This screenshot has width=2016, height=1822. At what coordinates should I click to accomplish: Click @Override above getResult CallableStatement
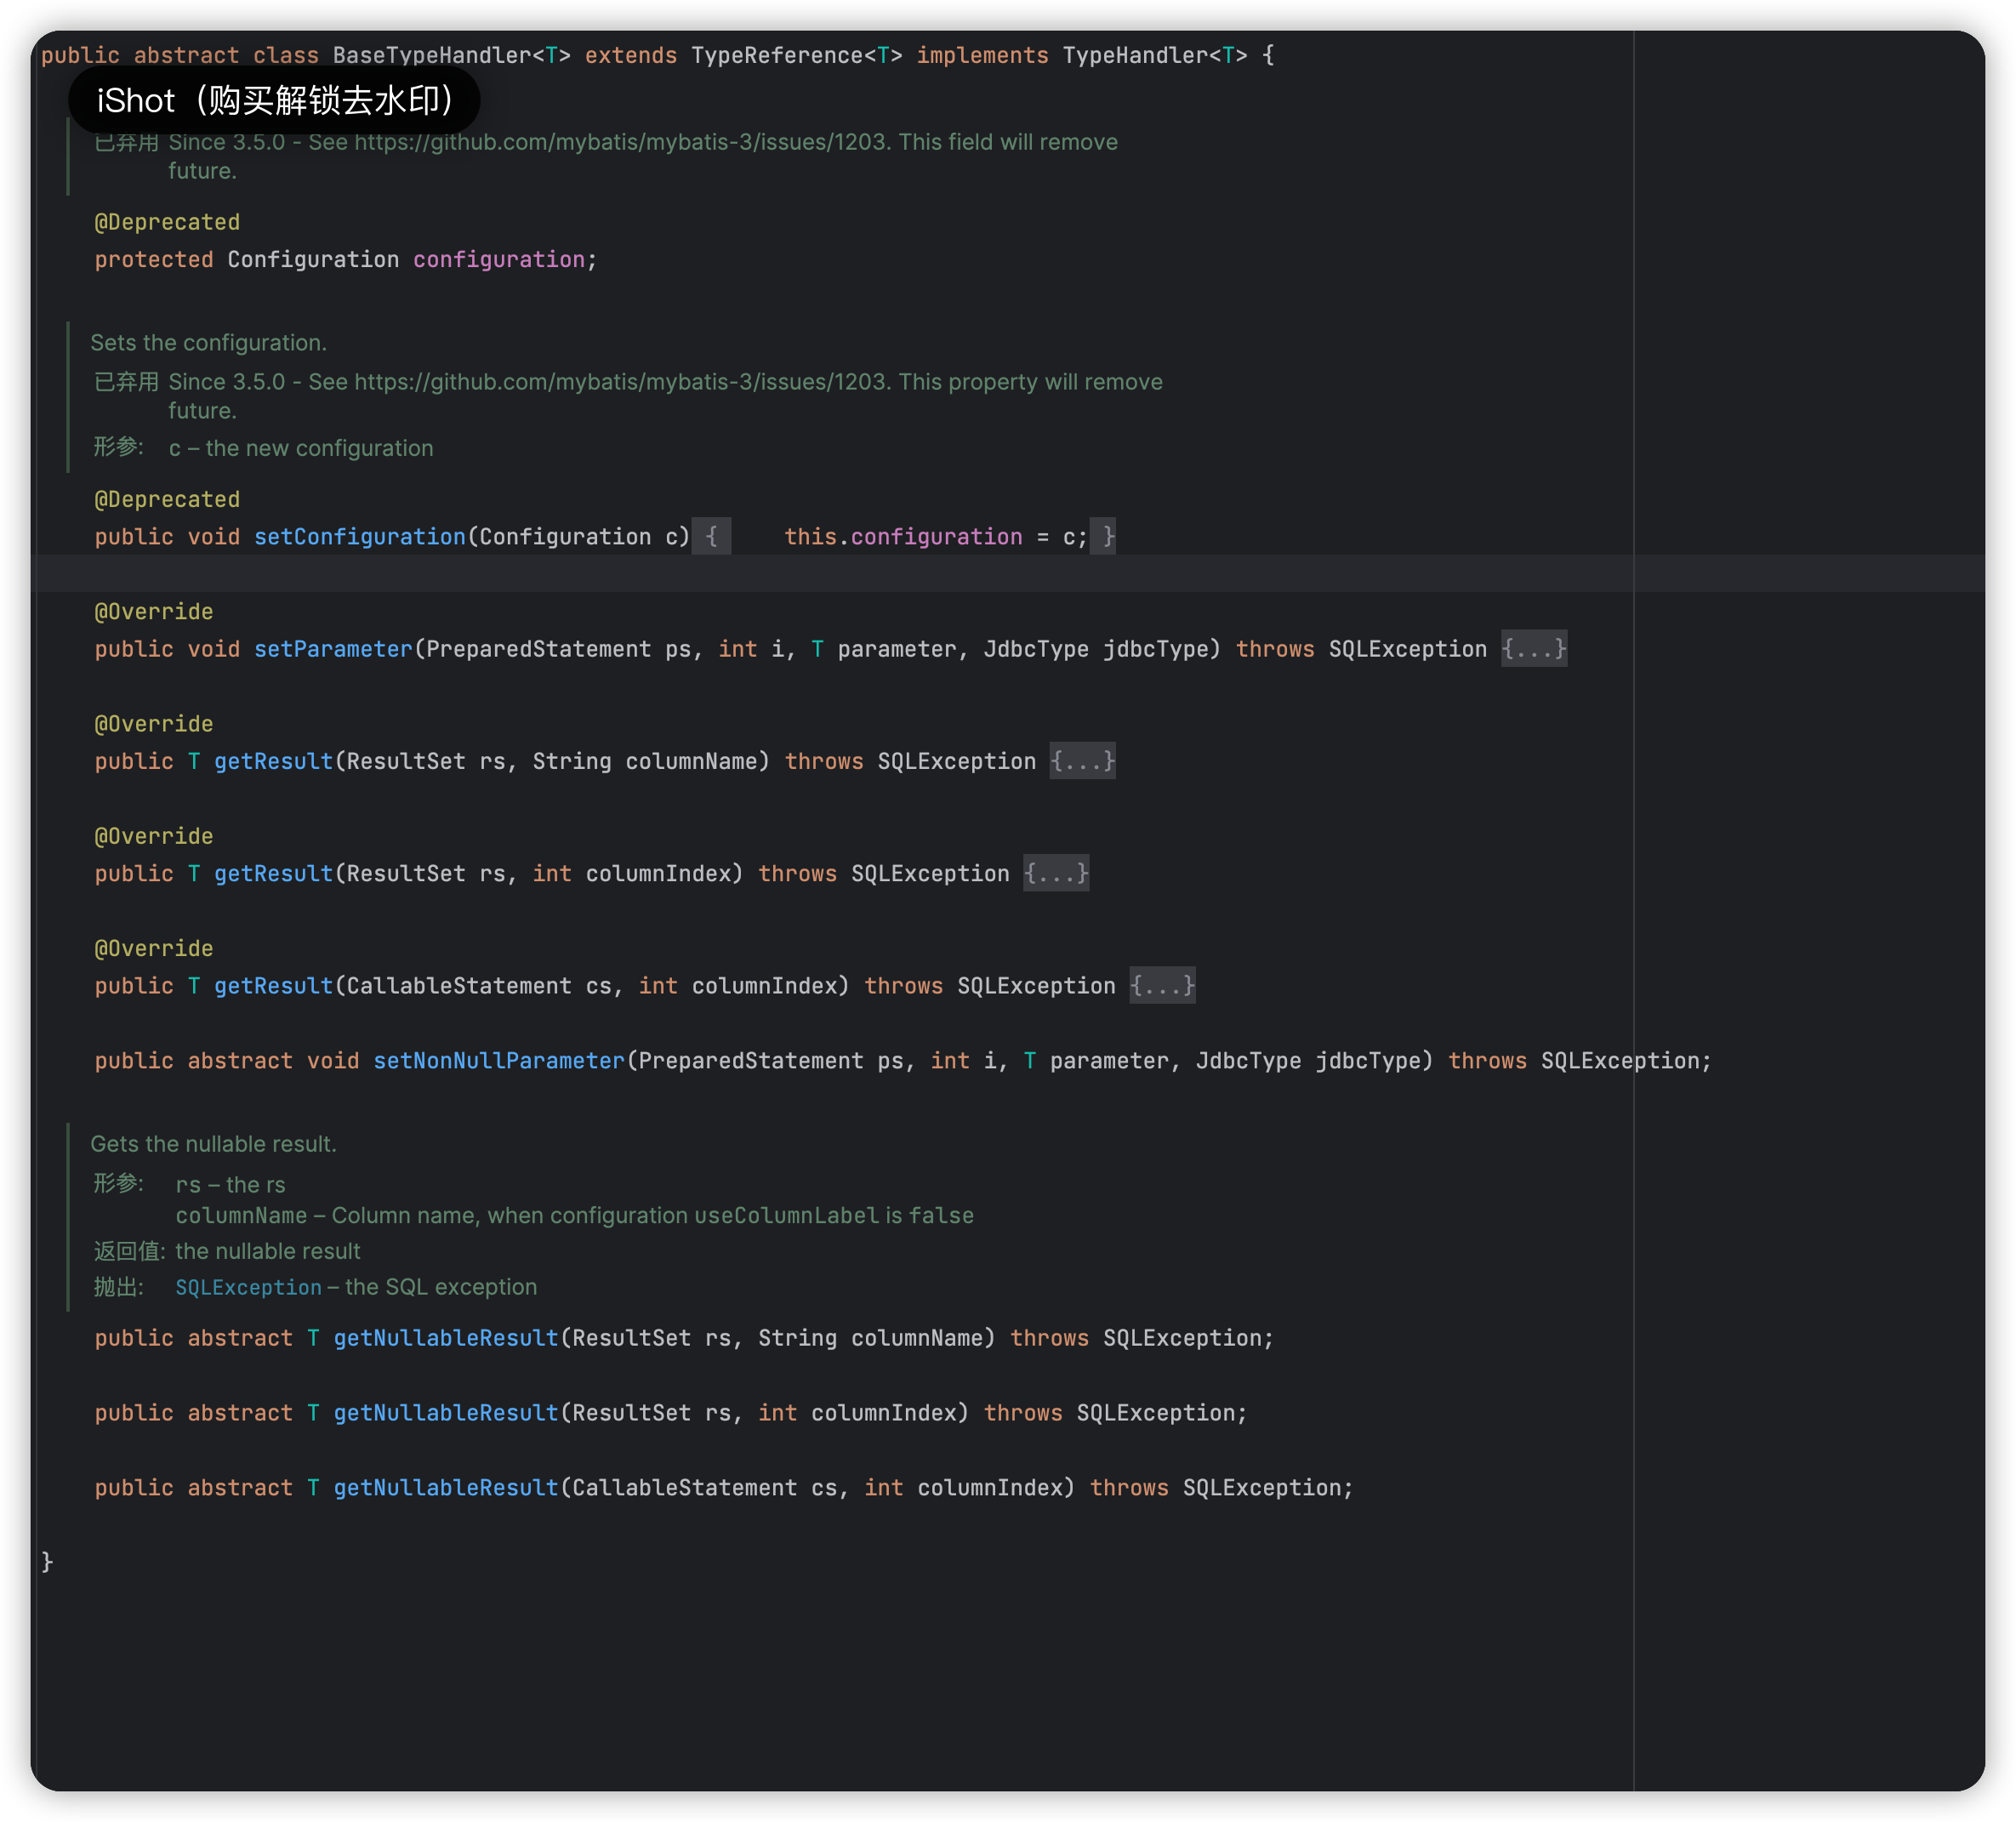coord(154,948)
